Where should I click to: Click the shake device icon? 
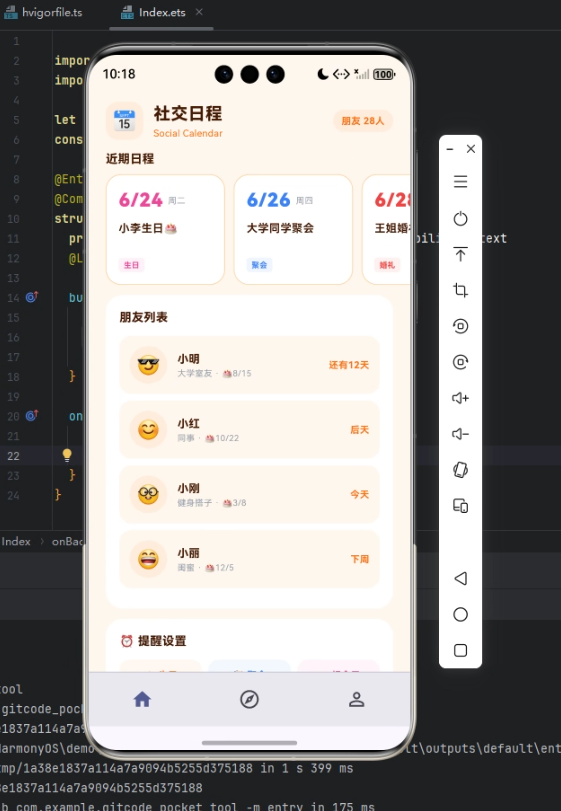click(460, 470)
